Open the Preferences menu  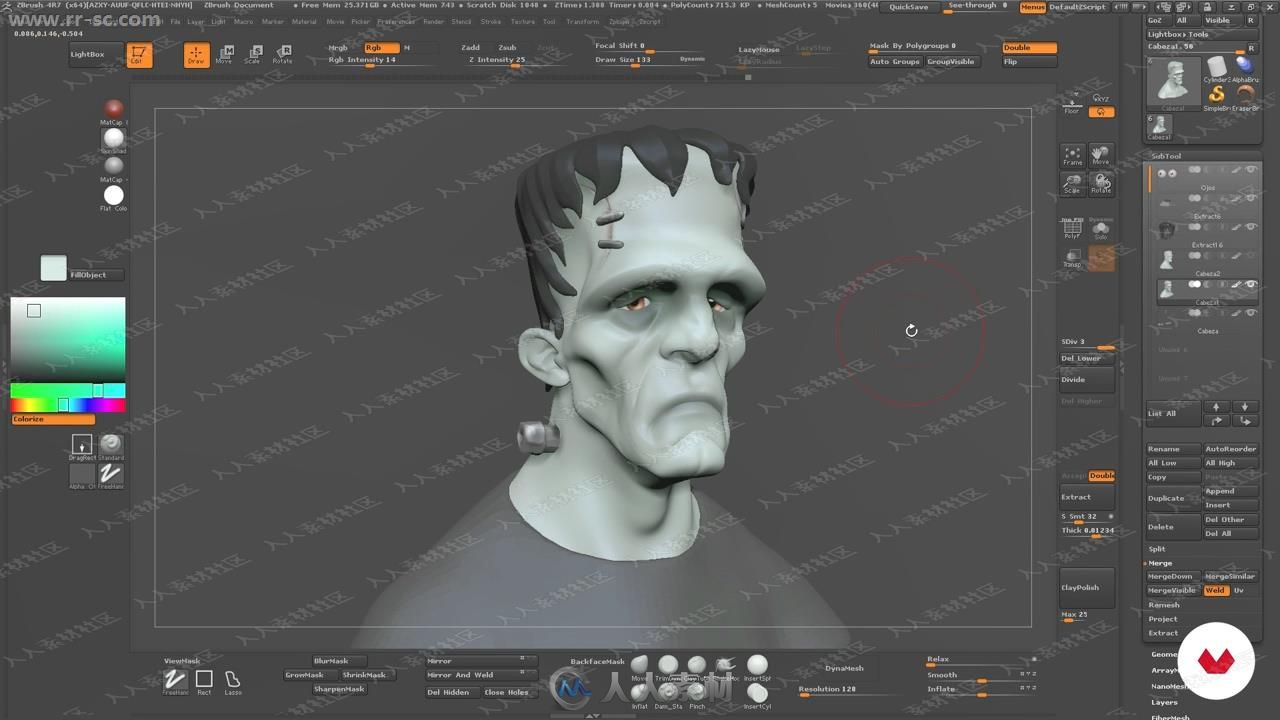[x=396, y=21]
